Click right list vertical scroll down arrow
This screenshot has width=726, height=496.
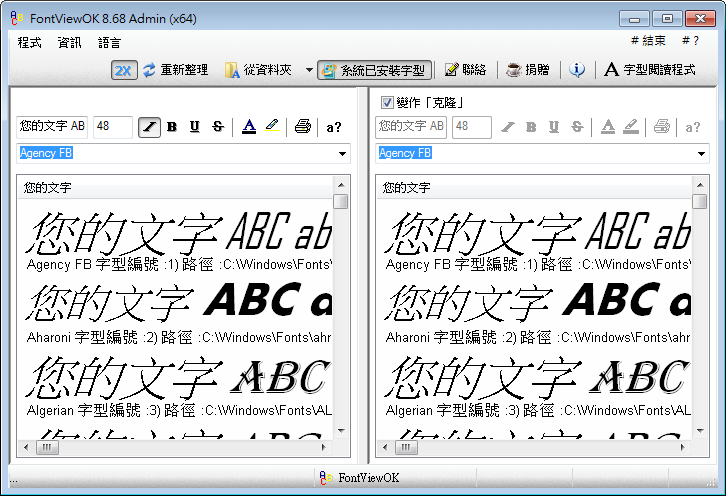[700, 431]
